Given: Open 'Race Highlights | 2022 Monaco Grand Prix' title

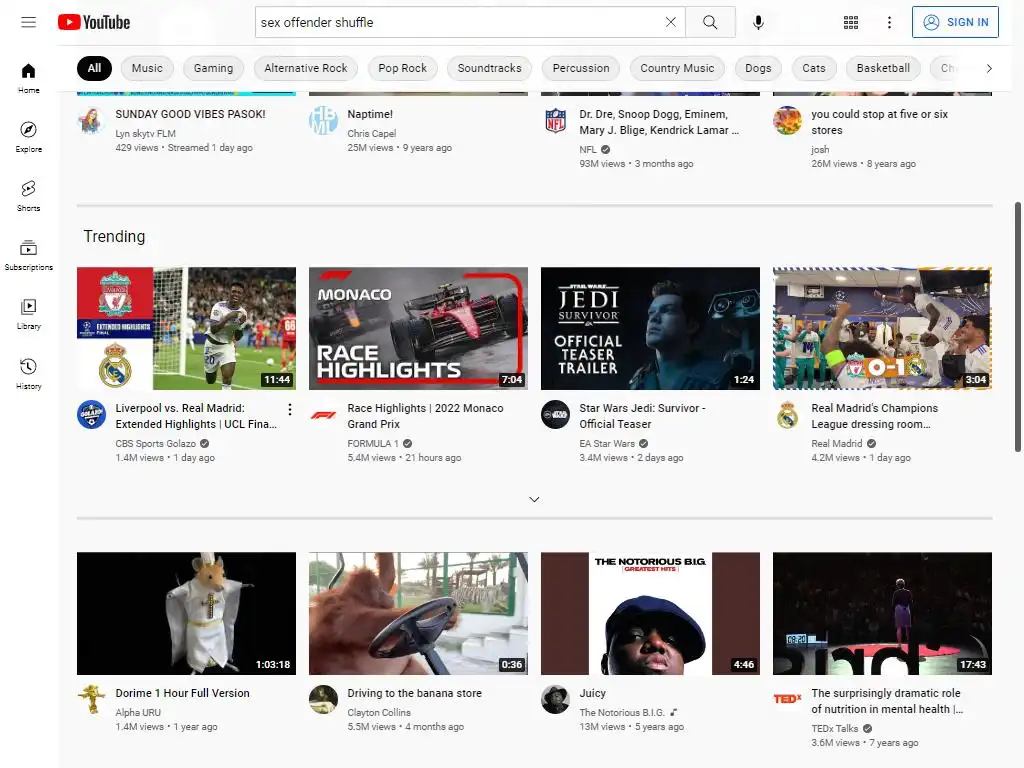Looking at the screenshot, I should [425, 416].
